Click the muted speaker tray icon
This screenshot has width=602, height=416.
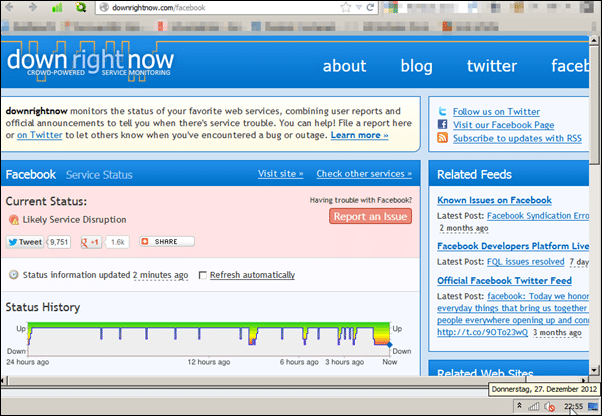point(549,406)
